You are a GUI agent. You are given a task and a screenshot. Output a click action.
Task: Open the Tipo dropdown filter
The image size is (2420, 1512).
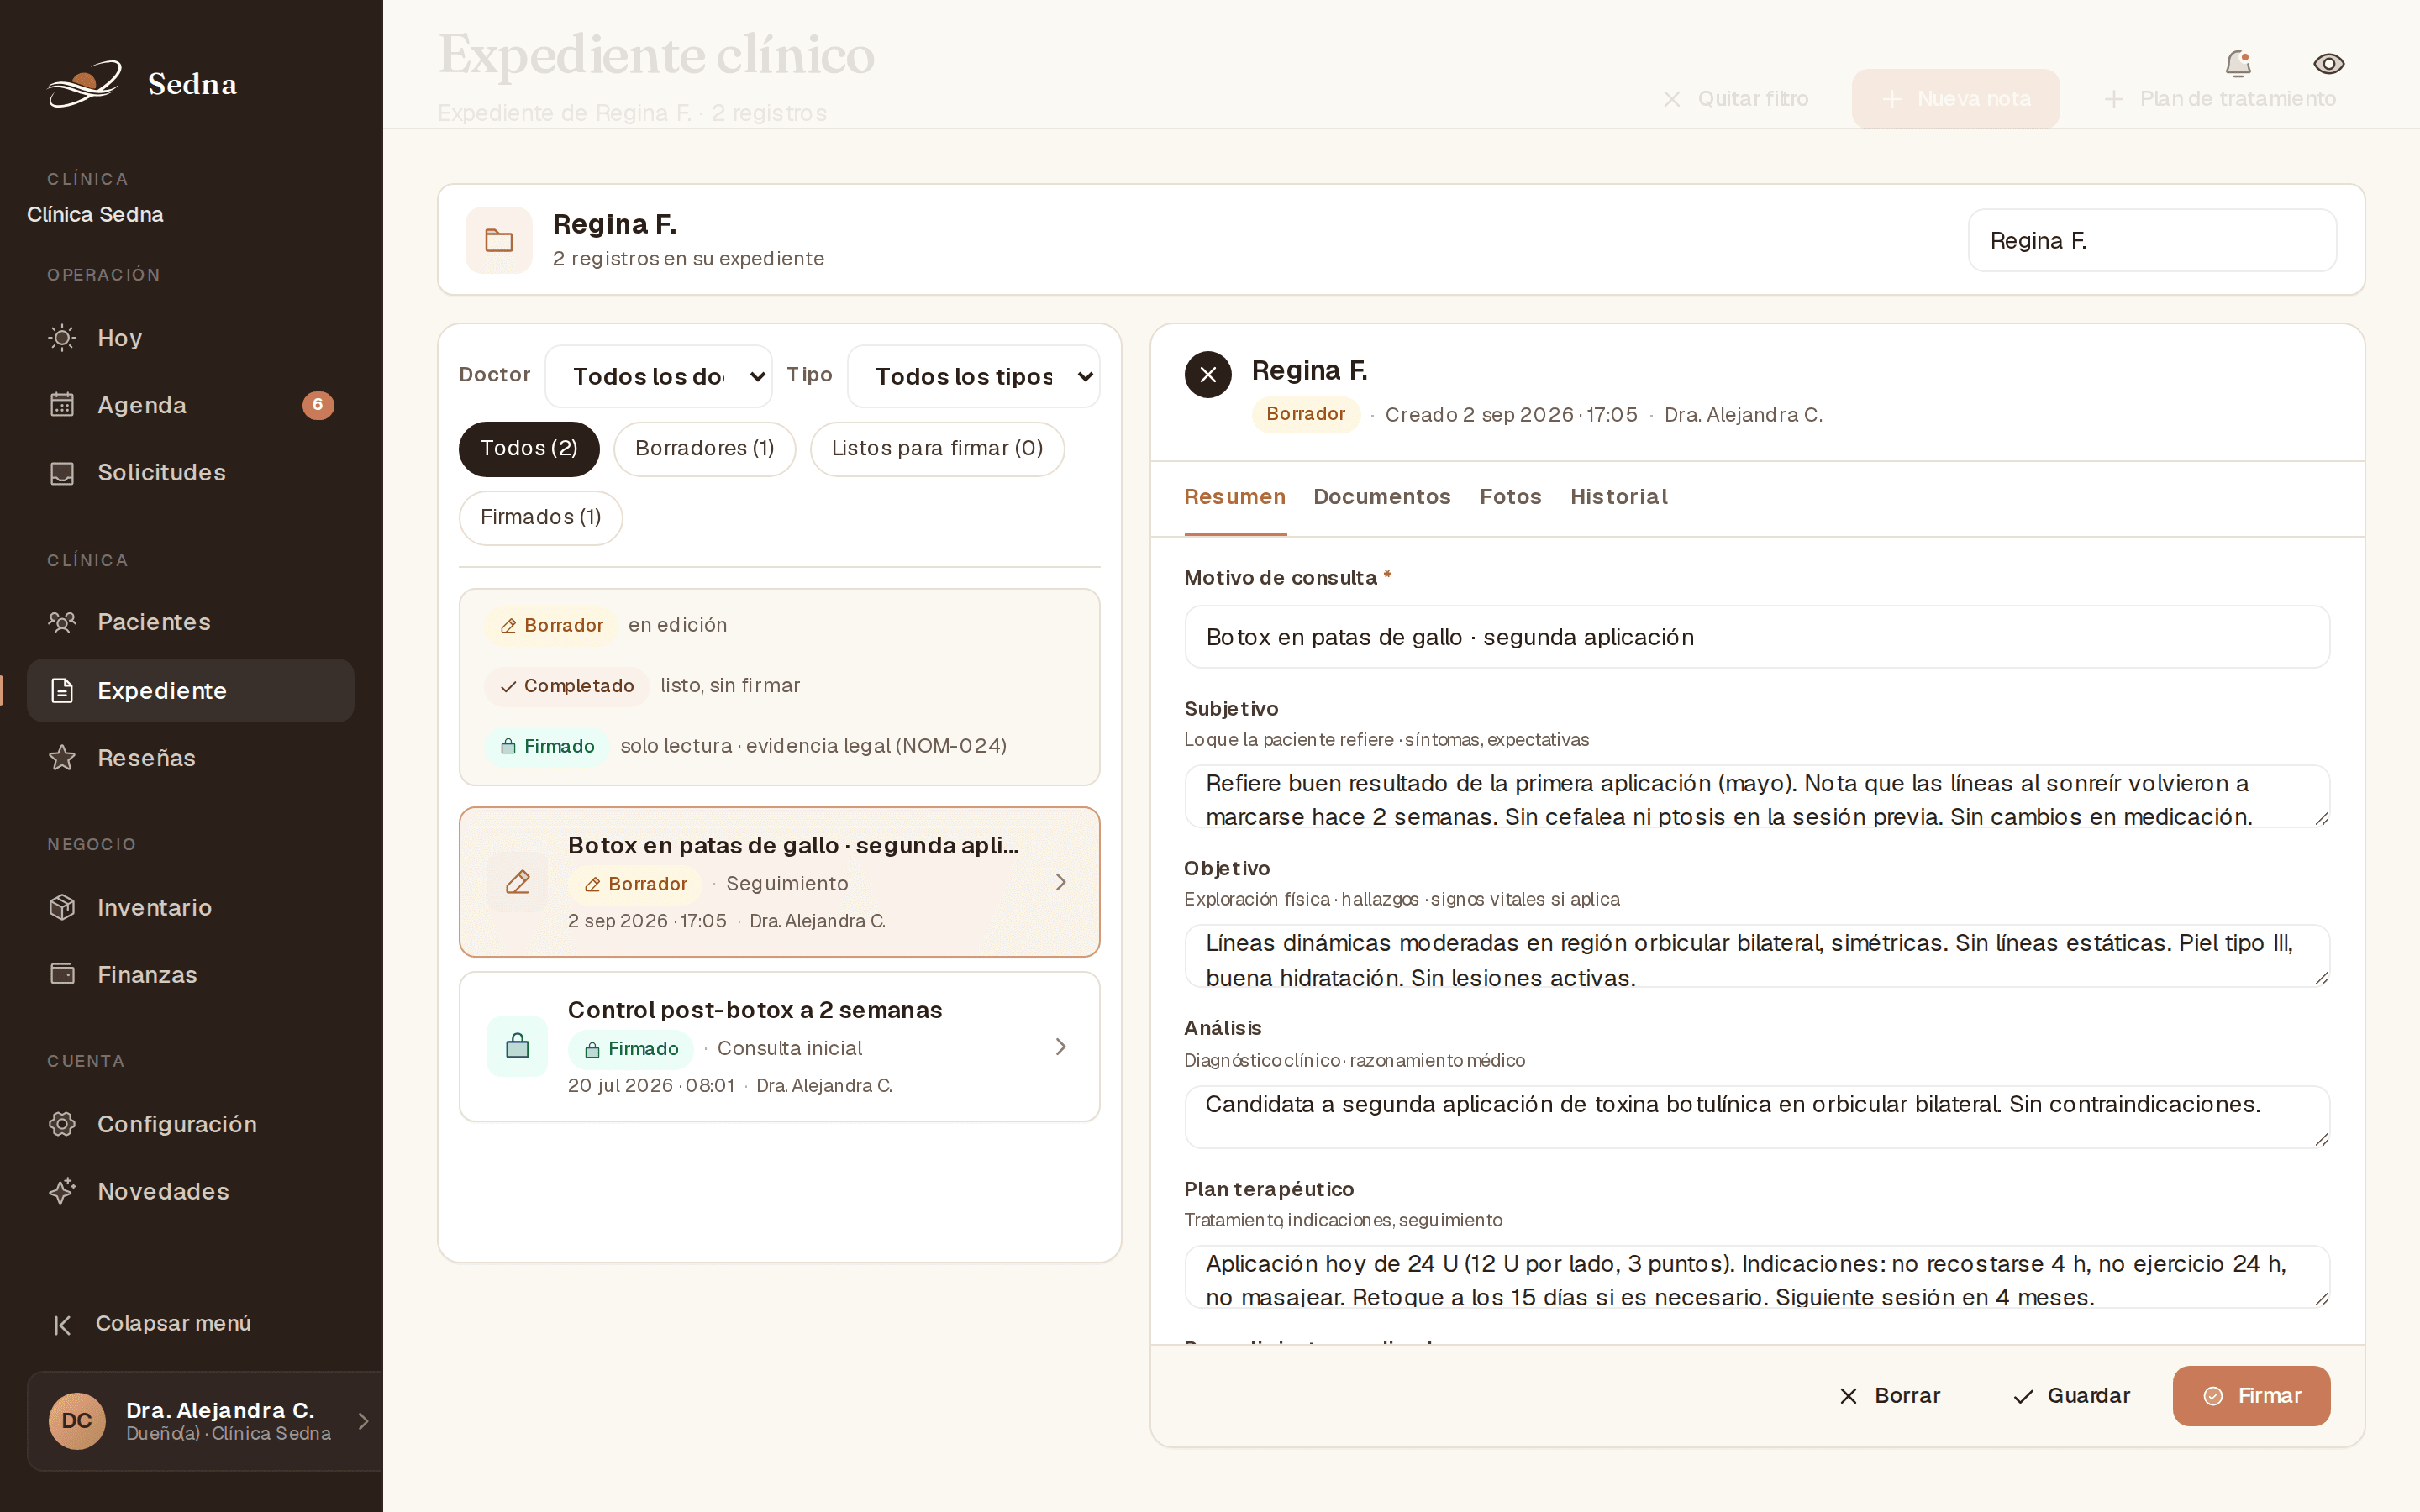(x=973, y=376)
